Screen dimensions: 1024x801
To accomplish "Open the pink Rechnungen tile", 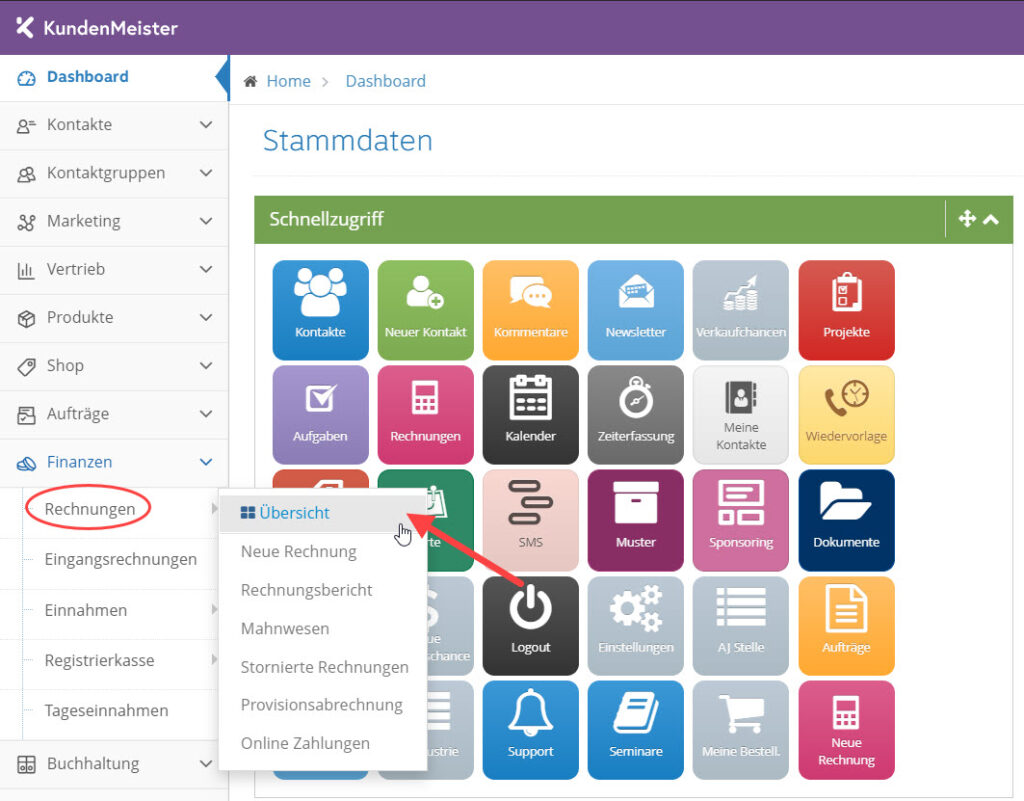I will [x=425, y=415].
